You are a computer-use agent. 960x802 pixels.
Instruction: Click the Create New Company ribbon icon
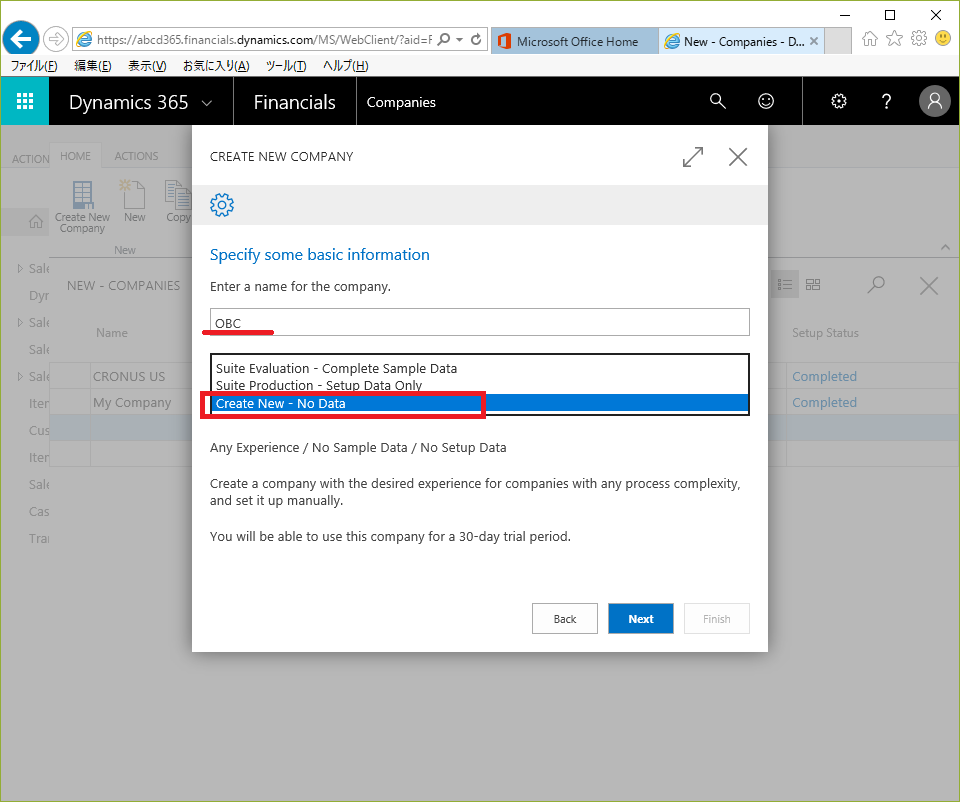coord(82,208)
